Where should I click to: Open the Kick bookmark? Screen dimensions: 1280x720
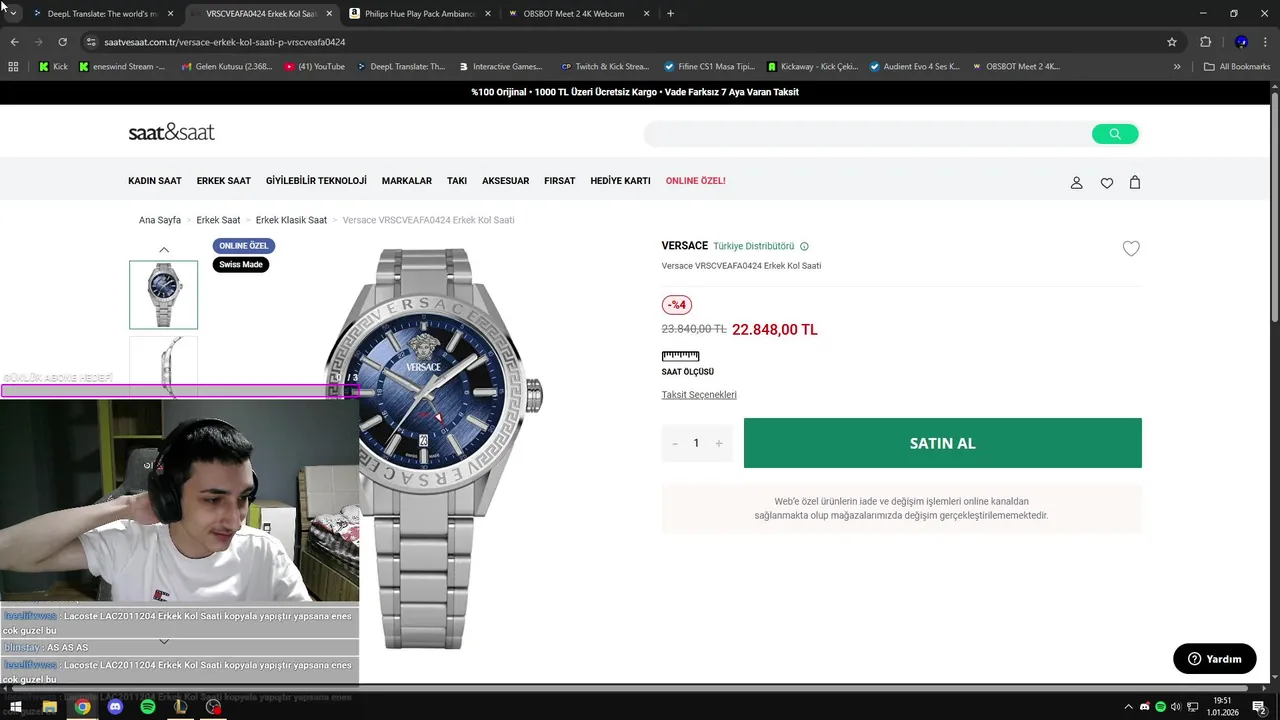point(53,67)
